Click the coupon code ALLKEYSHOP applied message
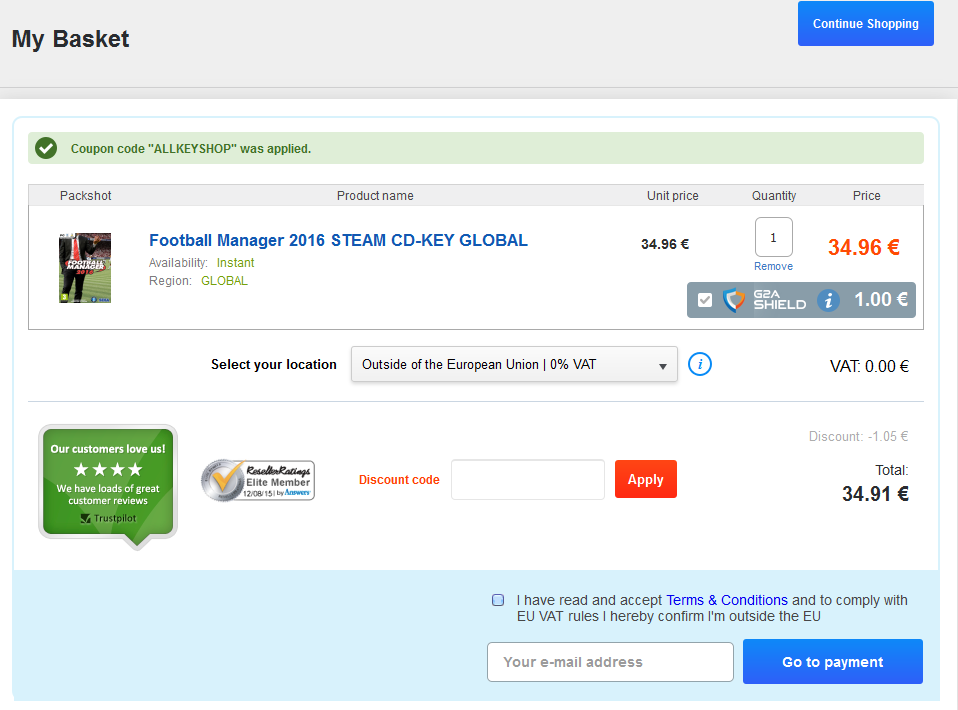Screen dimensions: 958x710 [191, 148]
